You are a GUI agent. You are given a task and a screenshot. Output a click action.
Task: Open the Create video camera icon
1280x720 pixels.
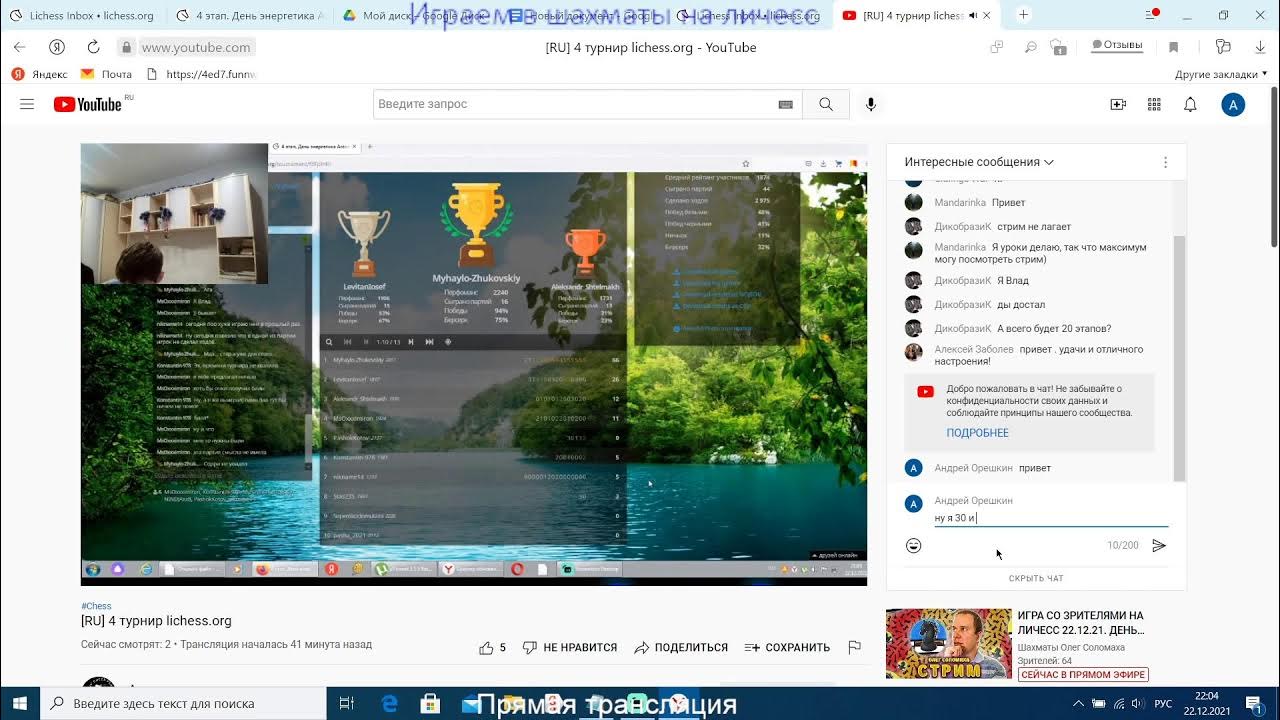coord(1118,104)
